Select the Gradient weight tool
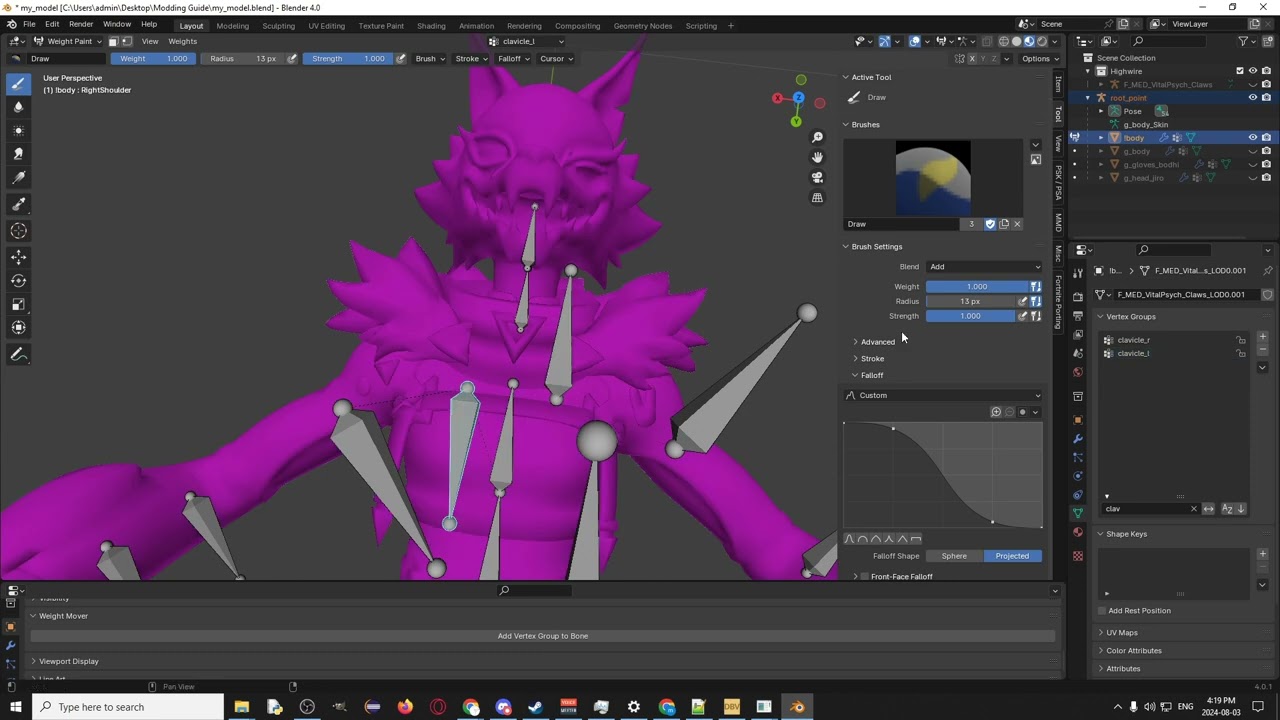 (18, 178)
